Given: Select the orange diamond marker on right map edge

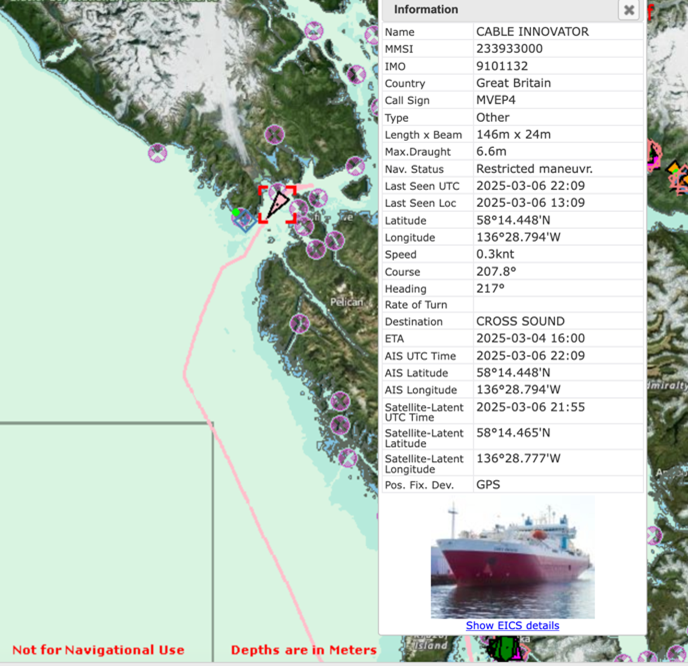Looking at the screenshot, I should click(x=674, y=168).
